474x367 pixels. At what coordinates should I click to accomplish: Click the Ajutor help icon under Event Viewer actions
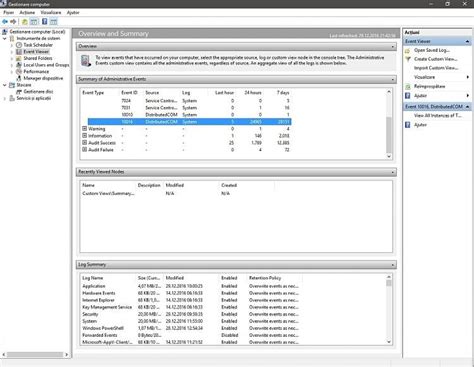[x=407, y=96]
